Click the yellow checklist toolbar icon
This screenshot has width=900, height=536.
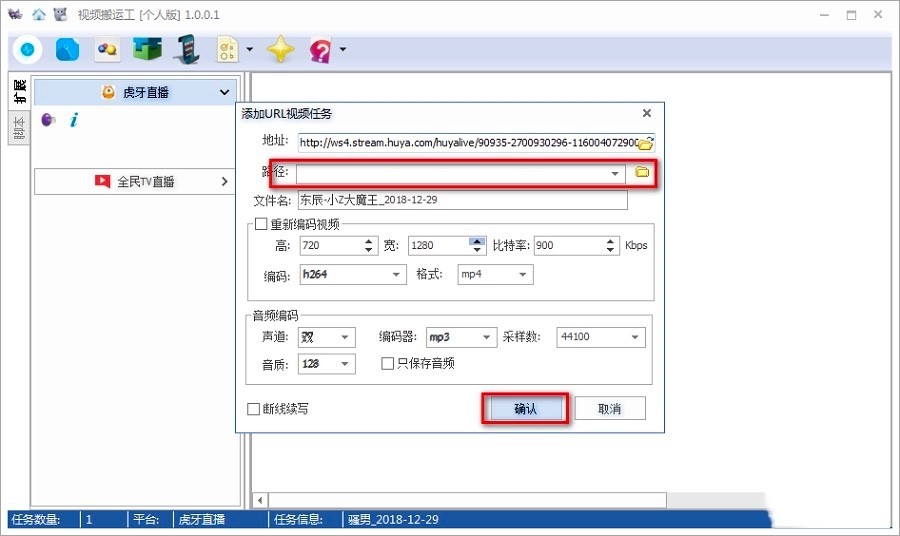tap(227, 49)
